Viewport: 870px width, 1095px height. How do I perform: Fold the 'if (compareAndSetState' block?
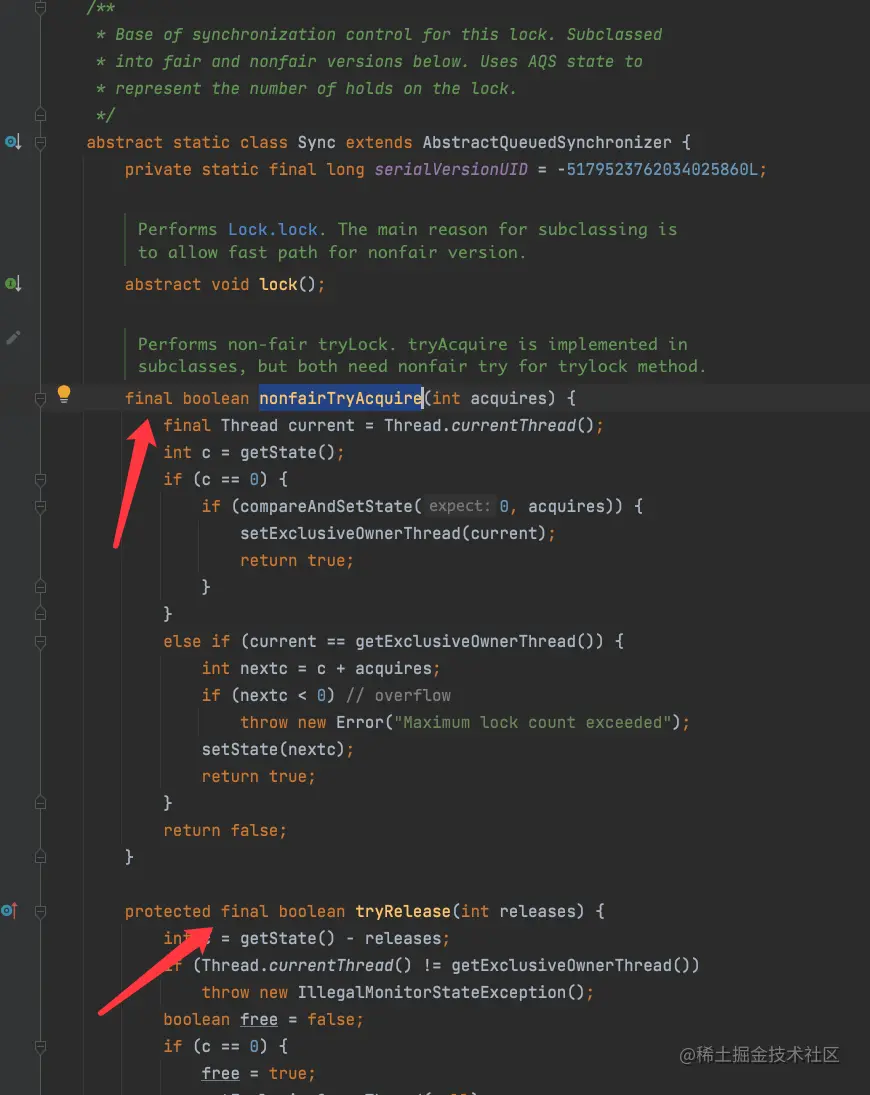(40, 506)
